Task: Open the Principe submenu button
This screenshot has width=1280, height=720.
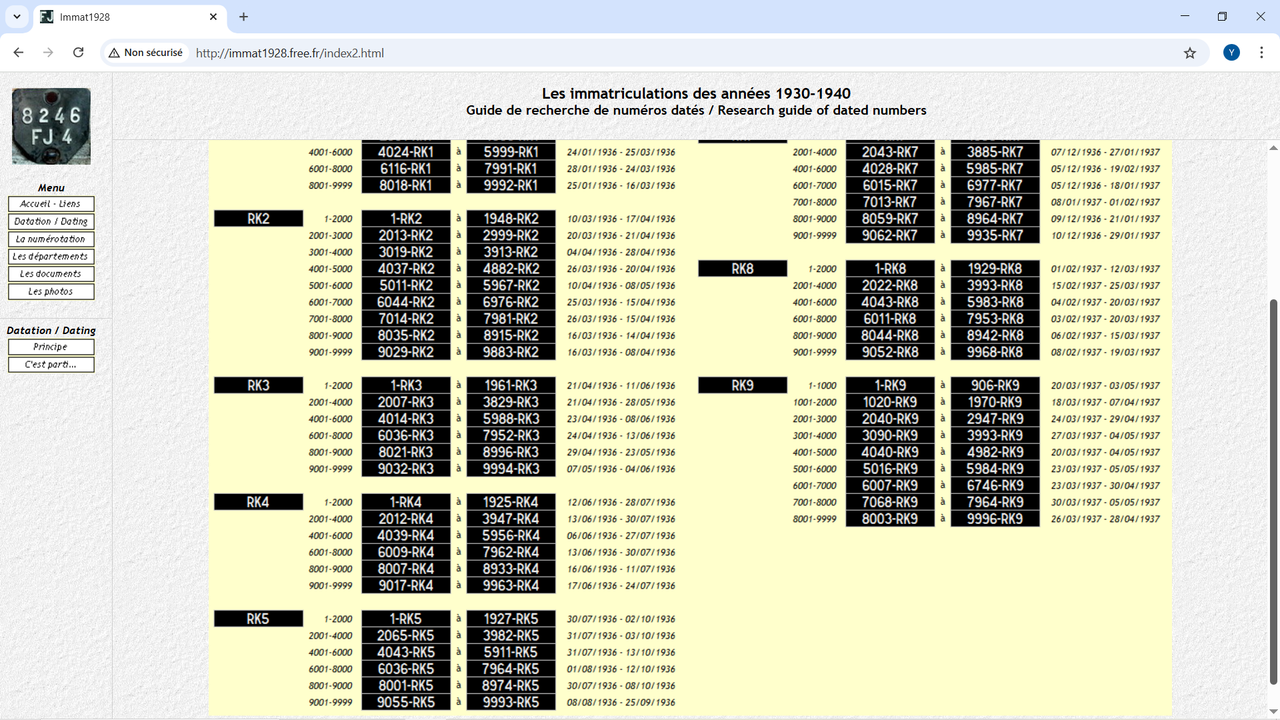Action: pyautogui.click(x=51, y=347)
